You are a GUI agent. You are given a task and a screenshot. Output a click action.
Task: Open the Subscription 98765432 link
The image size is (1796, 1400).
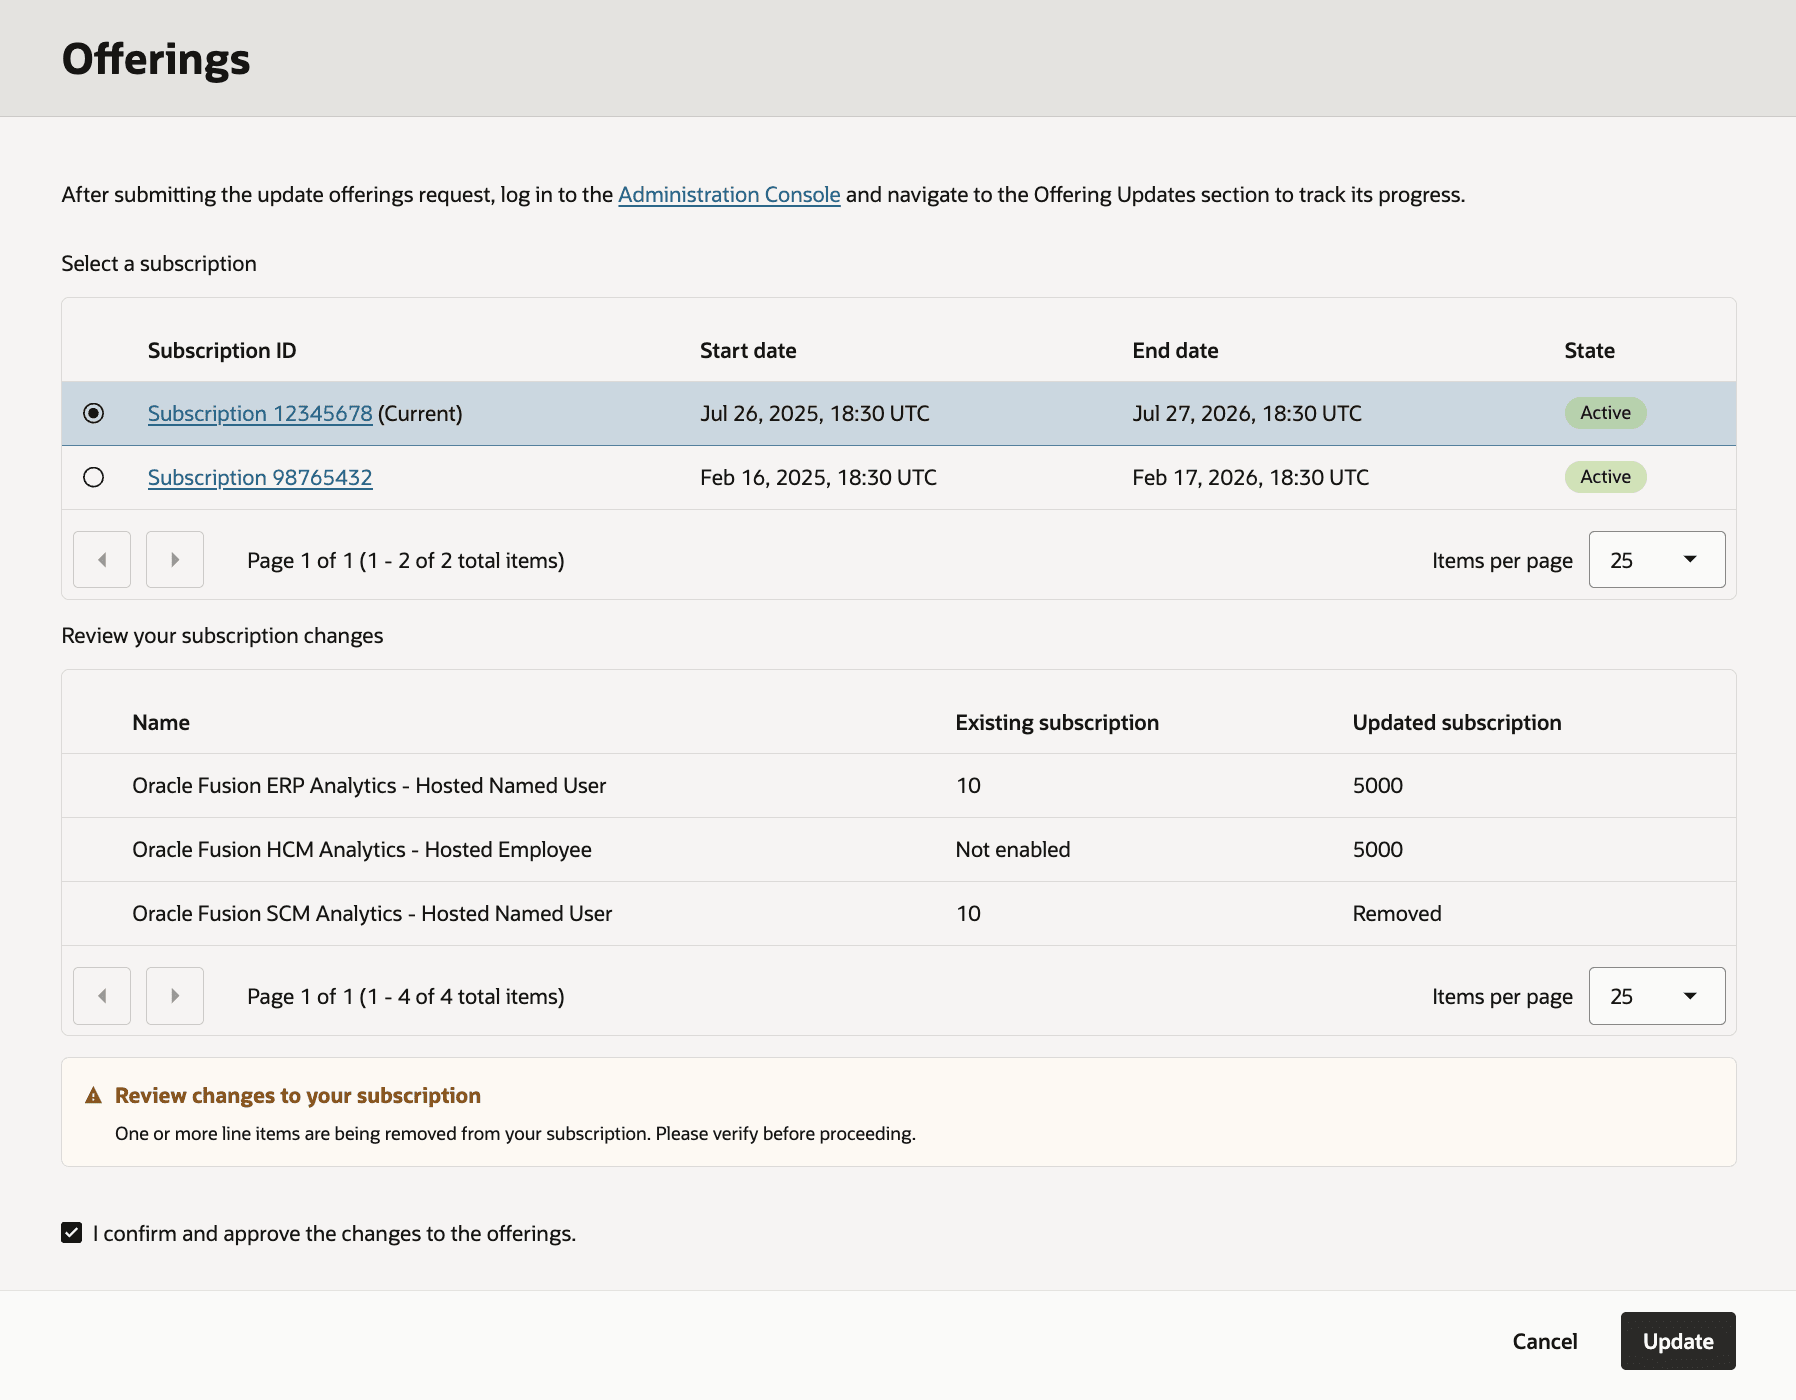pyautogui.click(x=259, y=477)
